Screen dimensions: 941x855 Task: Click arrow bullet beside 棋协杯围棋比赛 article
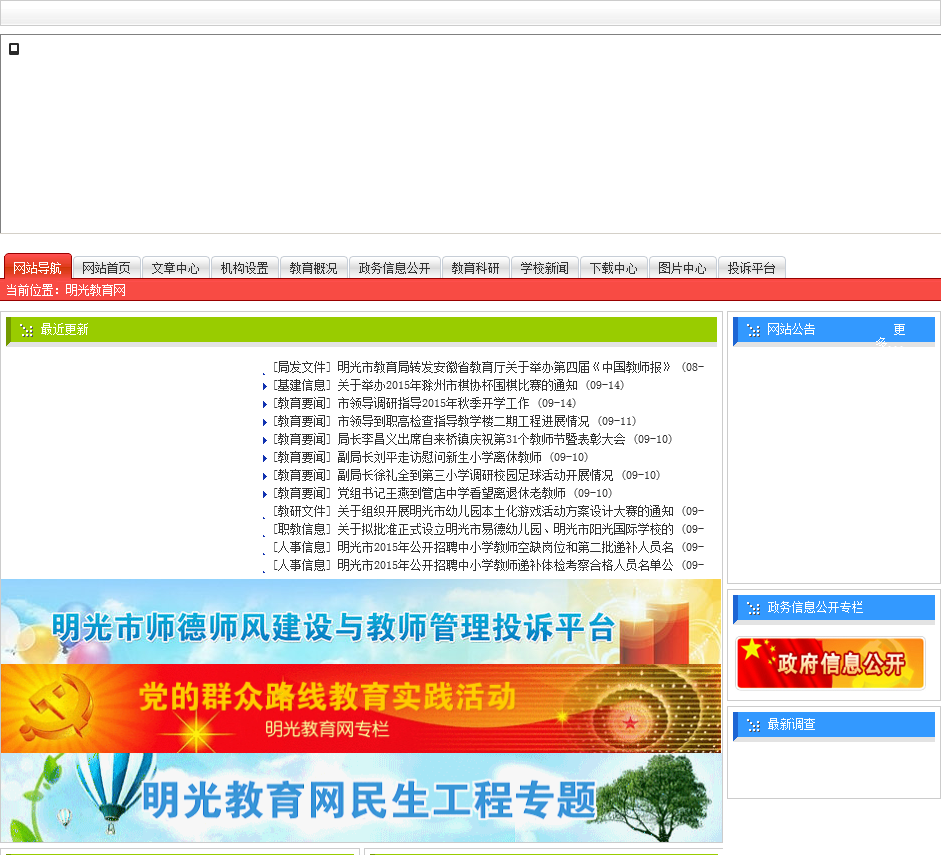(265, 386)
